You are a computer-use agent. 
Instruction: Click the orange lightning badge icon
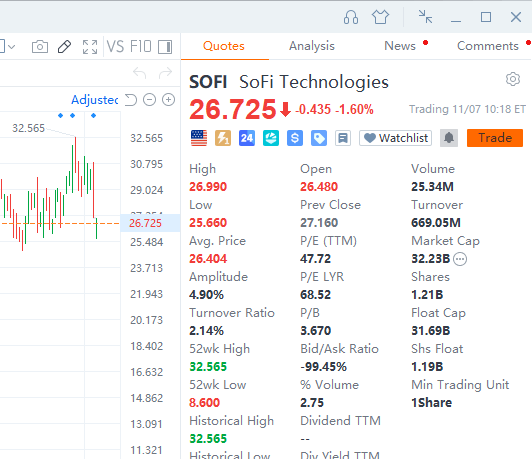(223, 138)
